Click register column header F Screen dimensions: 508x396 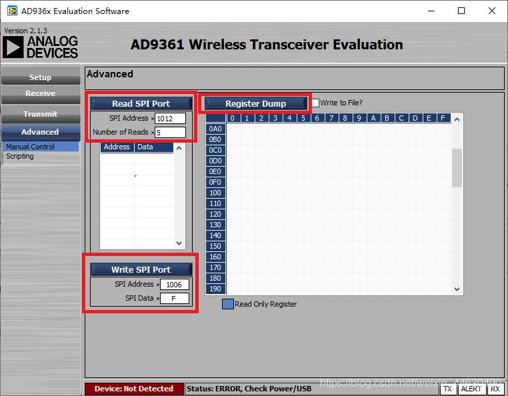tap(443, 118)
